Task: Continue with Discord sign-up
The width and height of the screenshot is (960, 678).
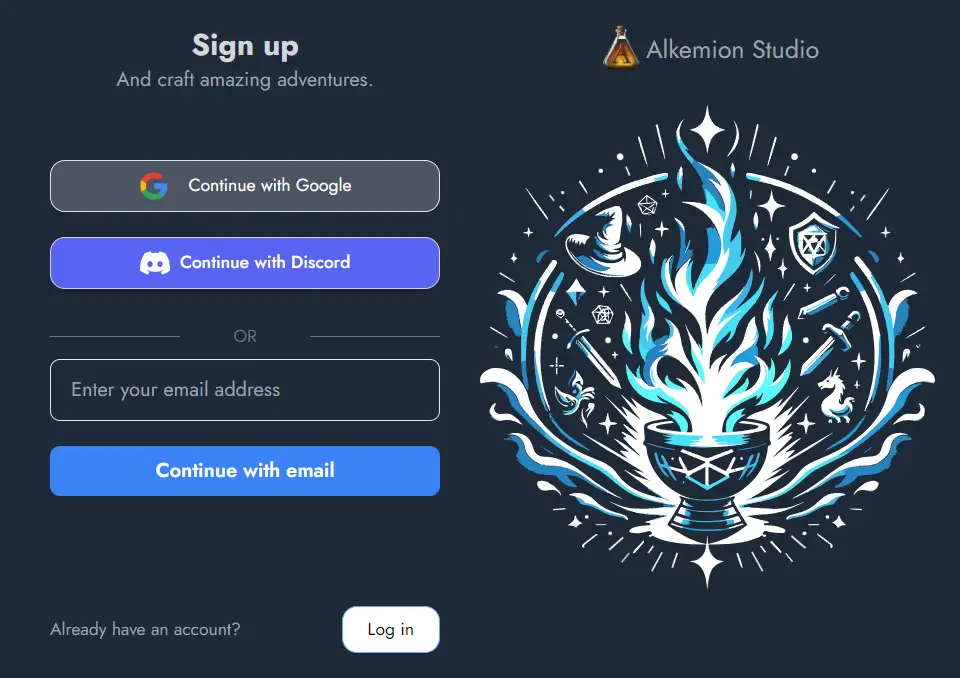Action: click(245, 263)
